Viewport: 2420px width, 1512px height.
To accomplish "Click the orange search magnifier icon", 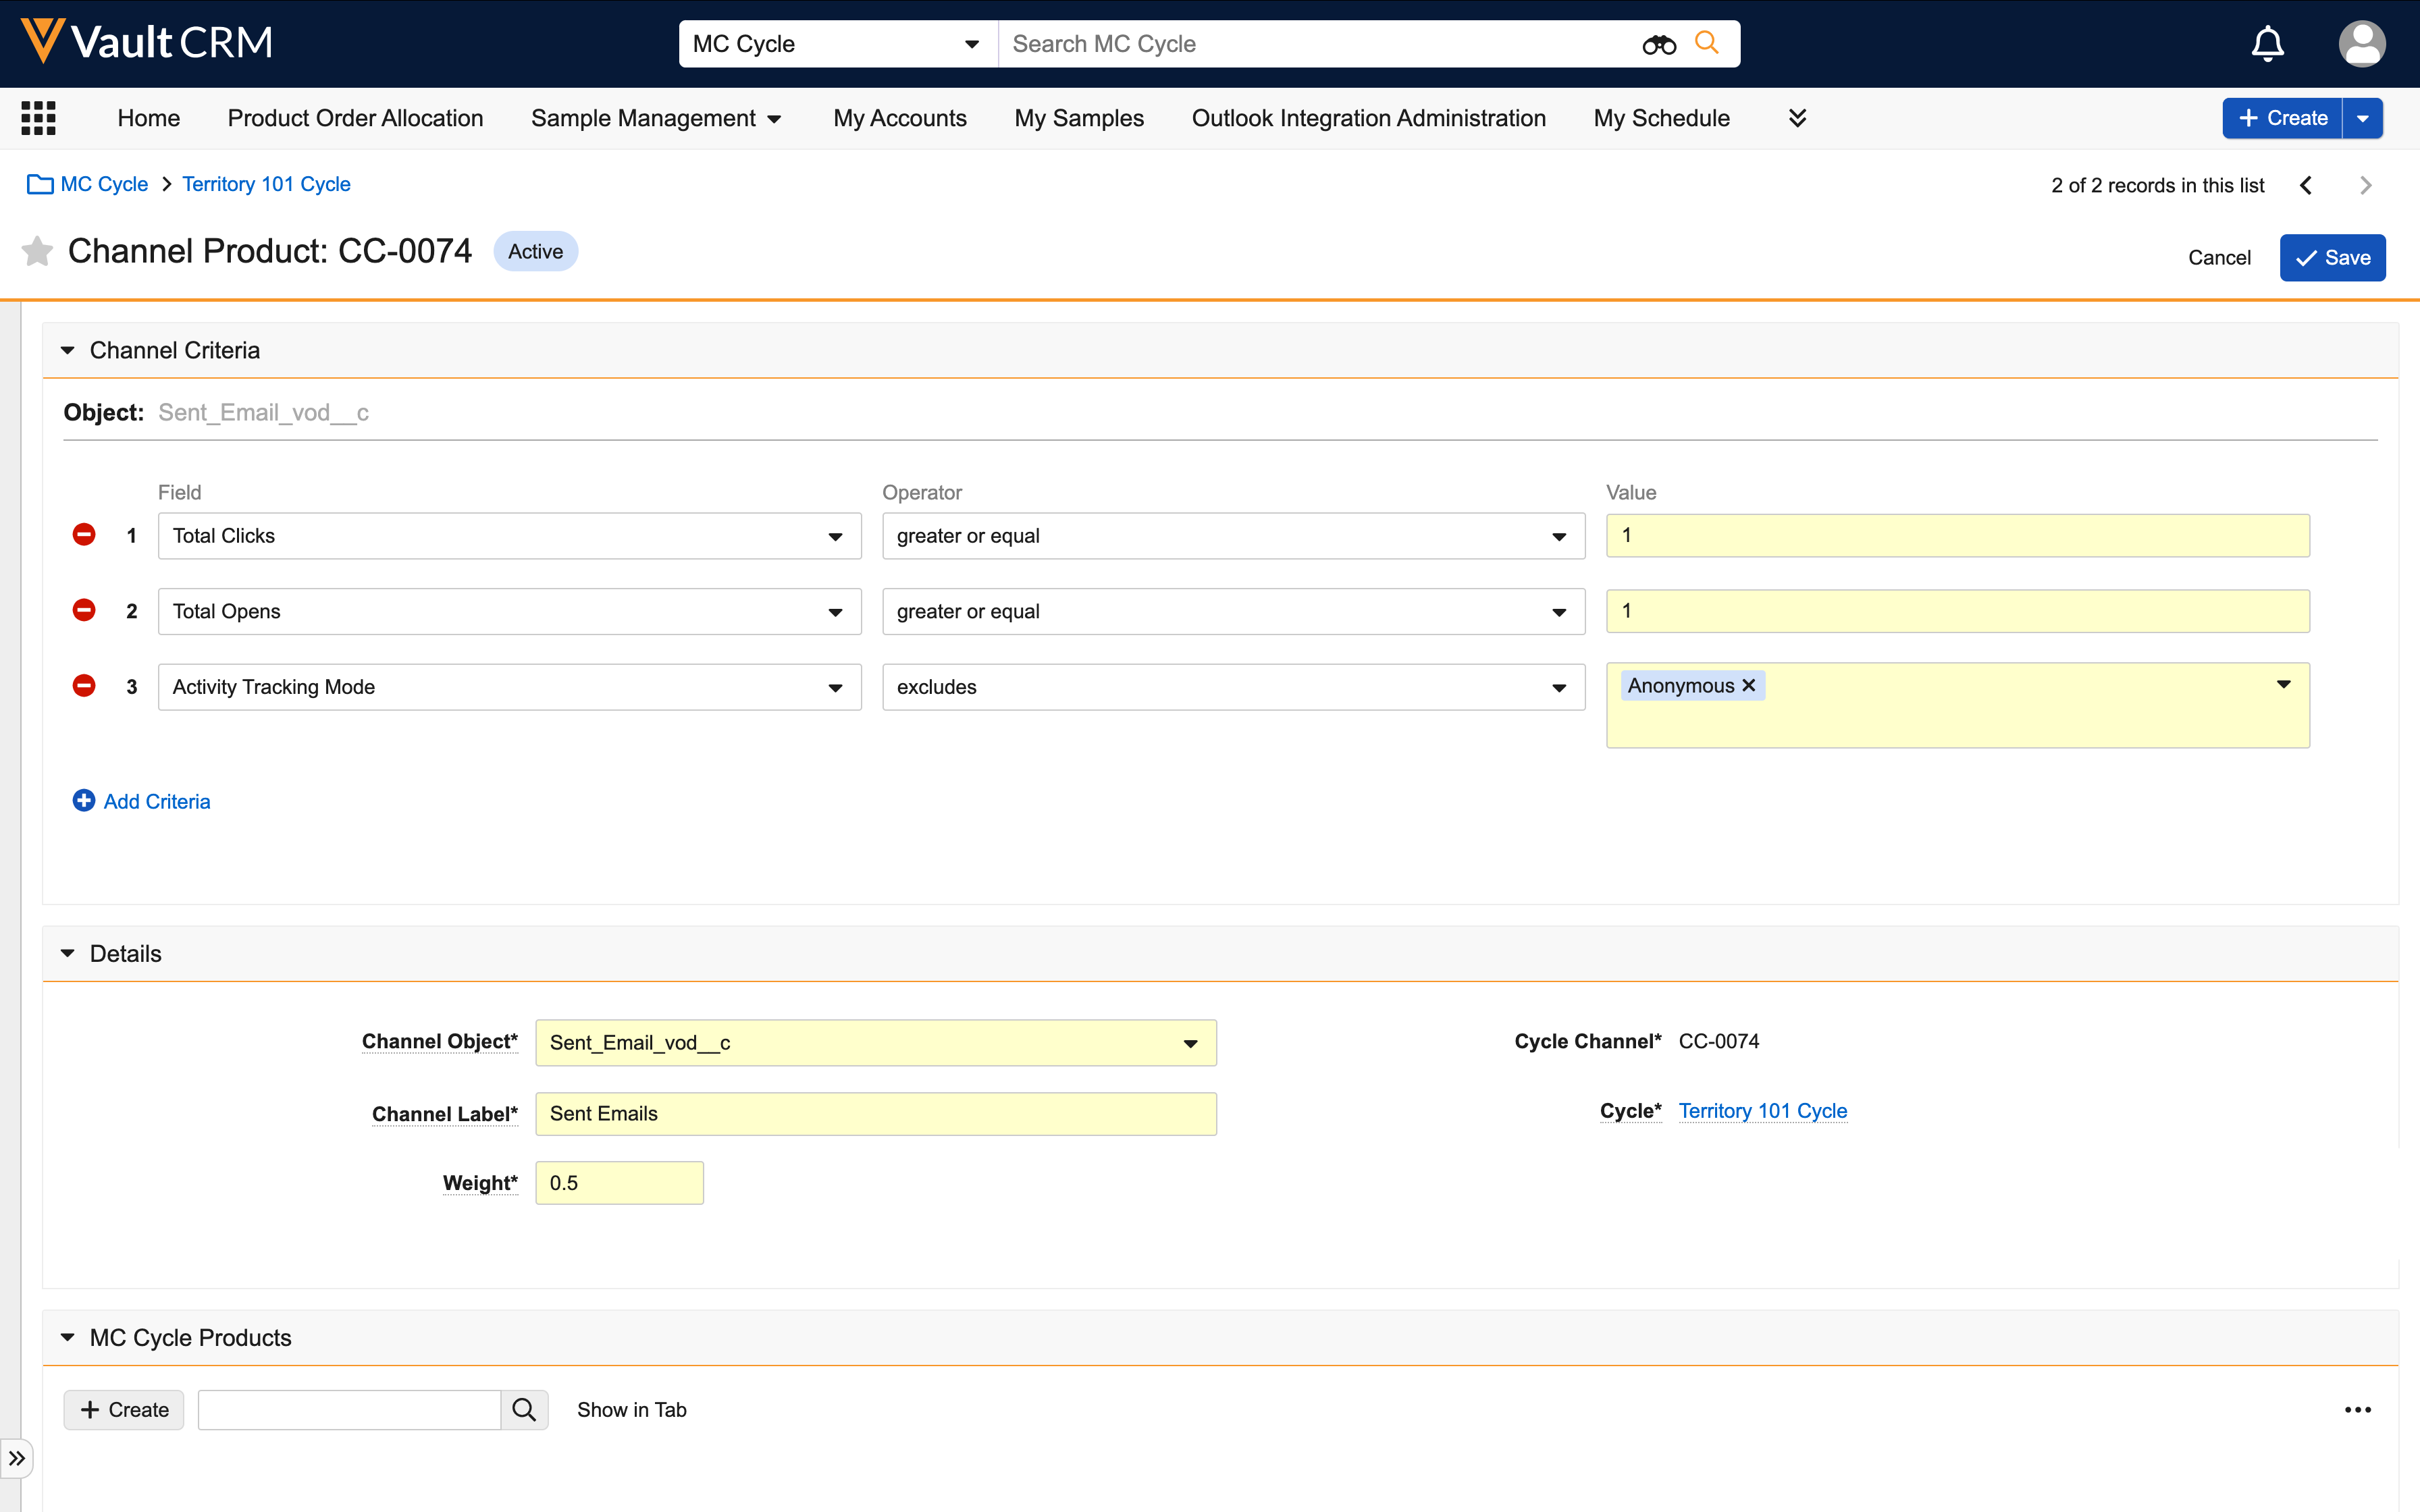I will coord(1707,43).
